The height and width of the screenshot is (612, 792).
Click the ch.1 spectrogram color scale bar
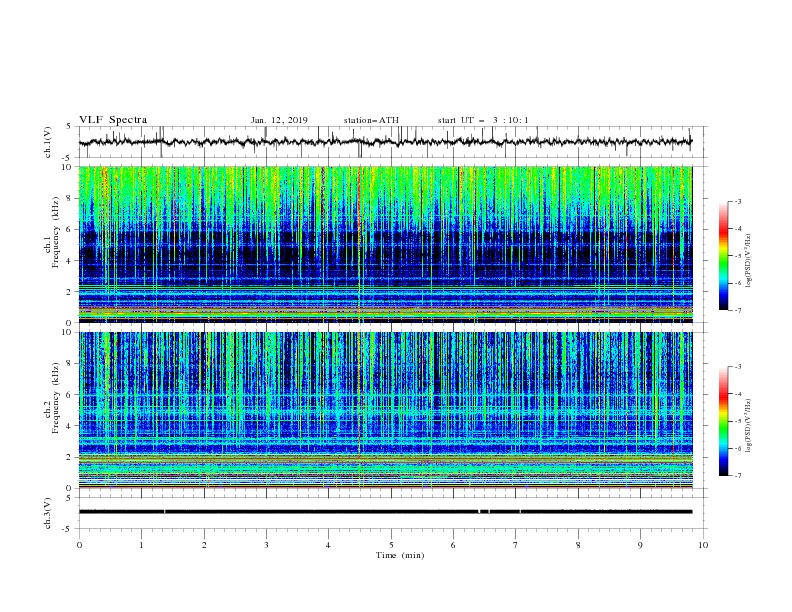coord(724,256)
